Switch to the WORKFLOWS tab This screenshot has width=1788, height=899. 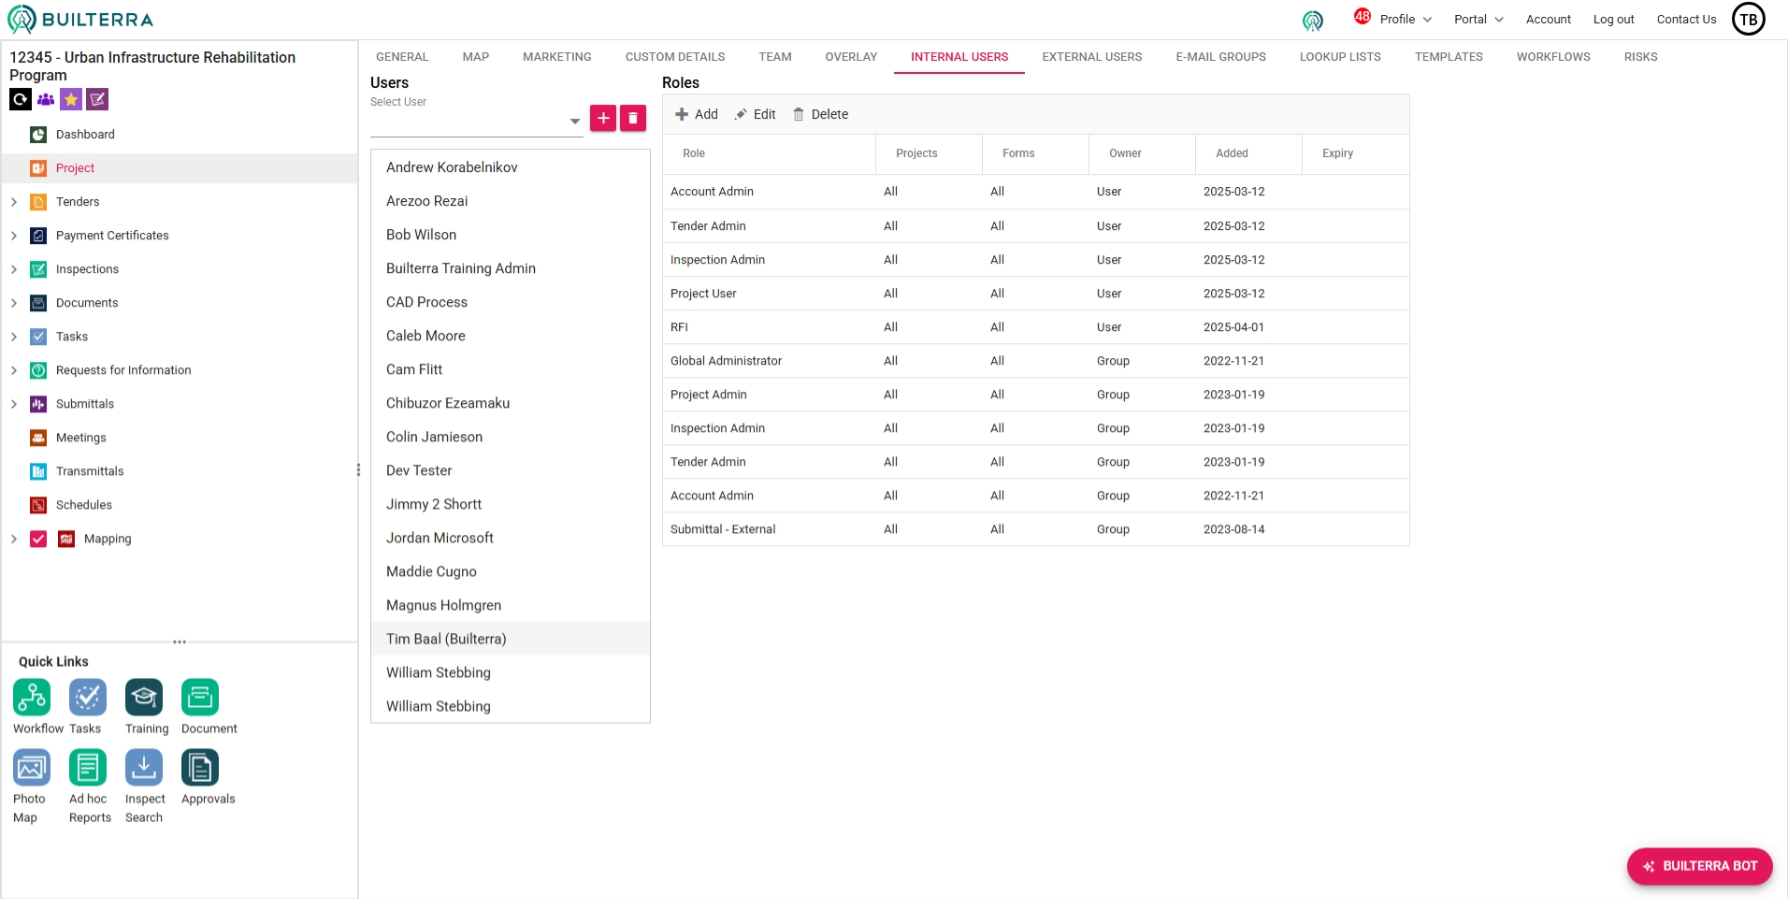tap(1553, 57)
